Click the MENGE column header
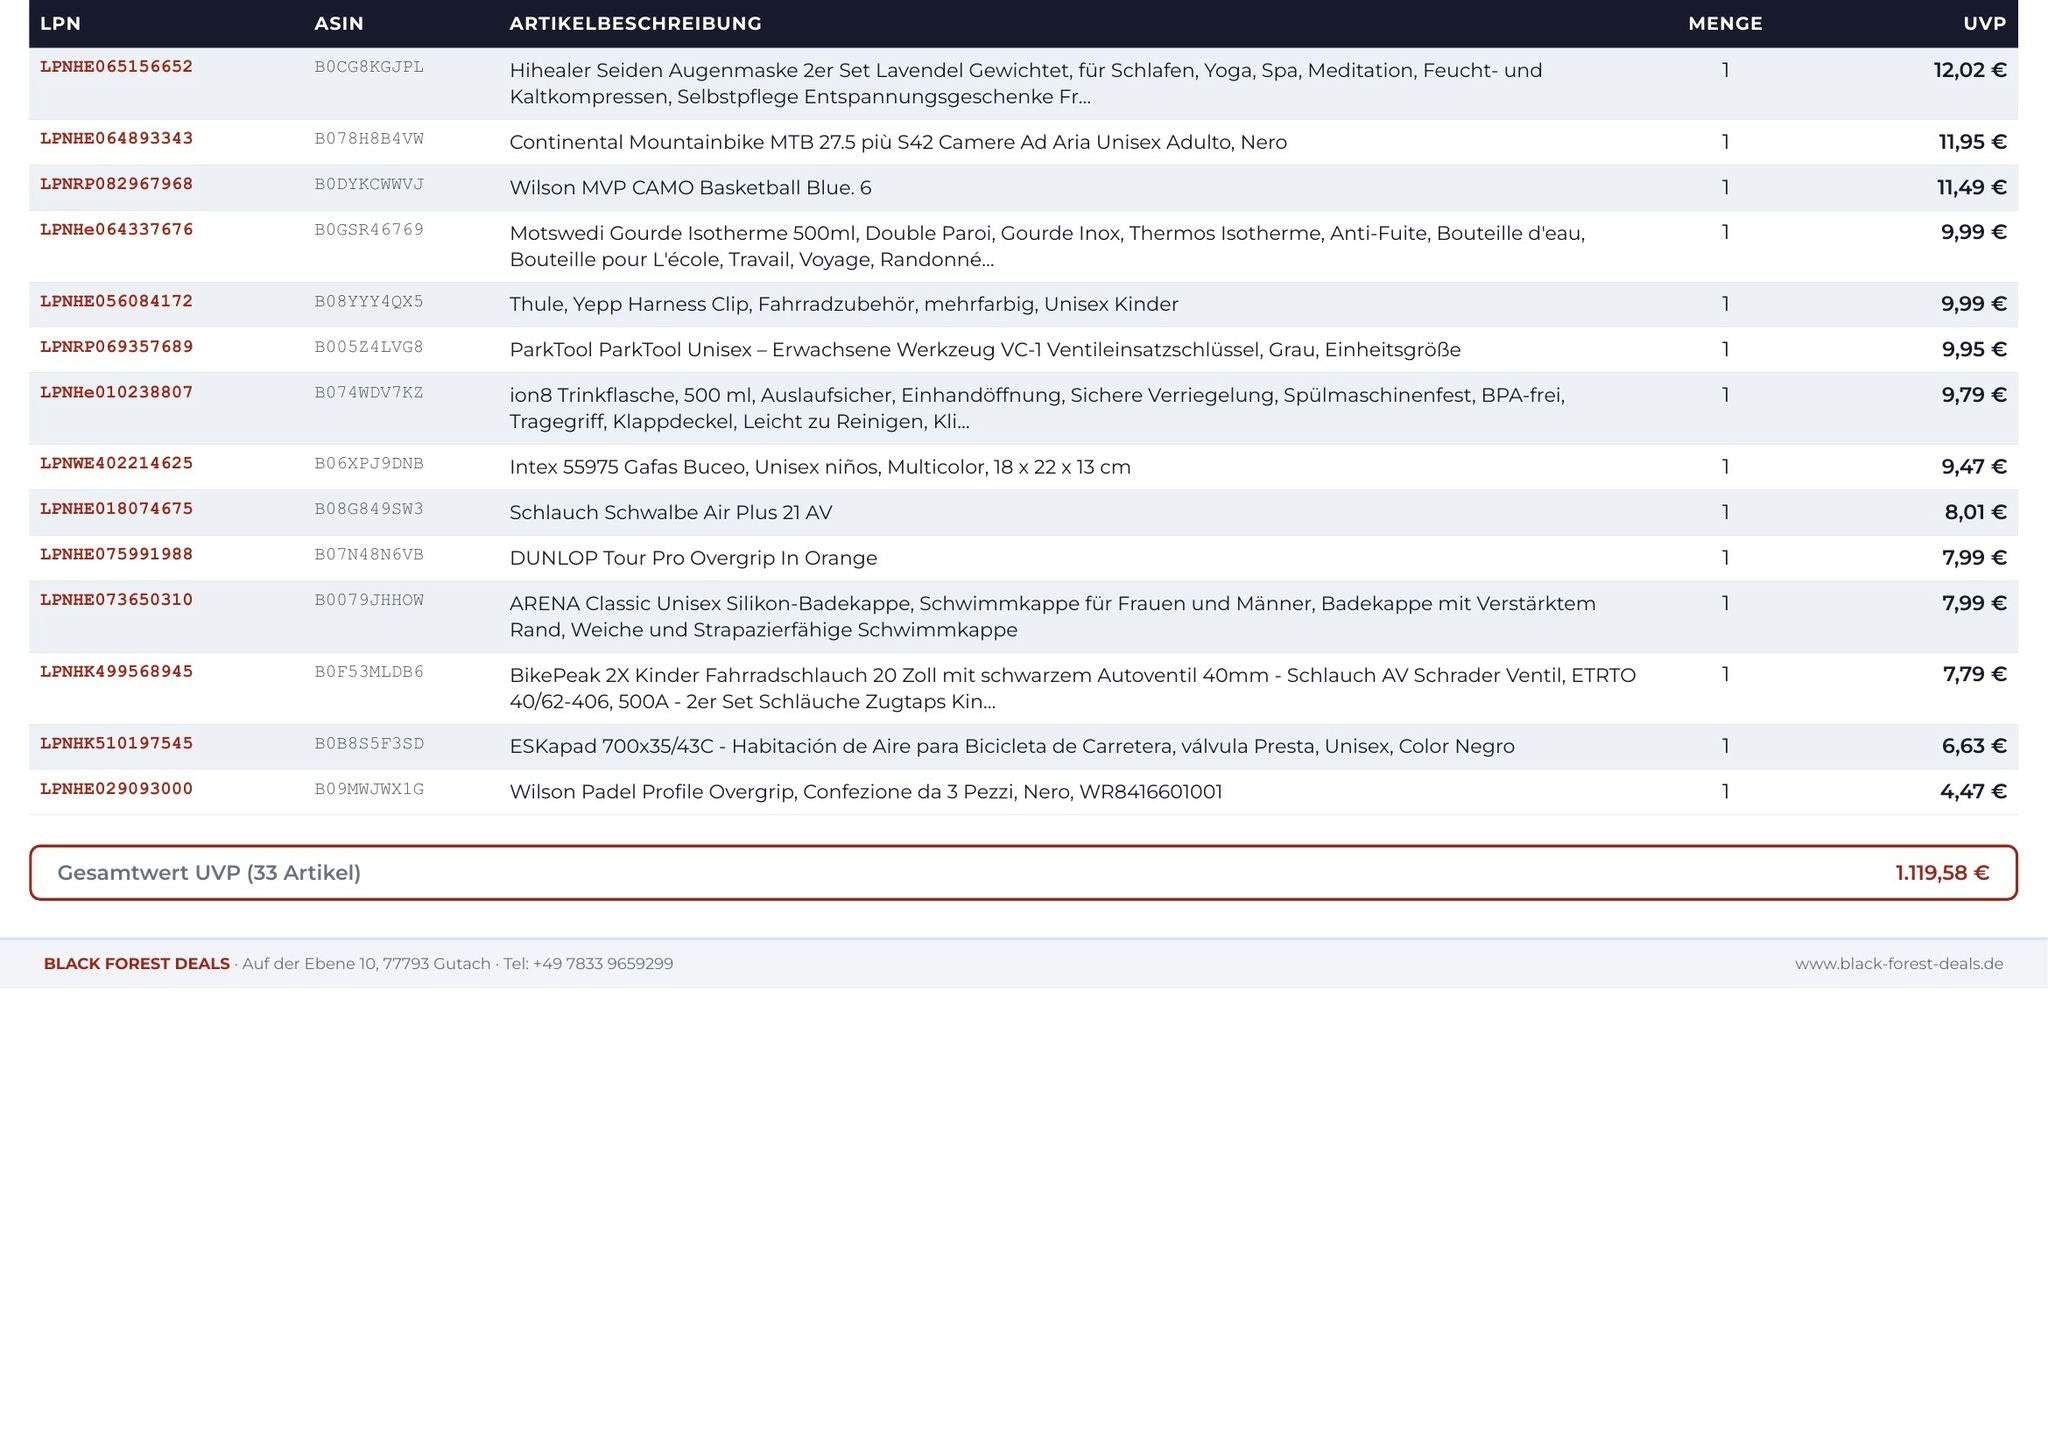Screen dimensions: 2048x1448 click(x=1725, y=23)
